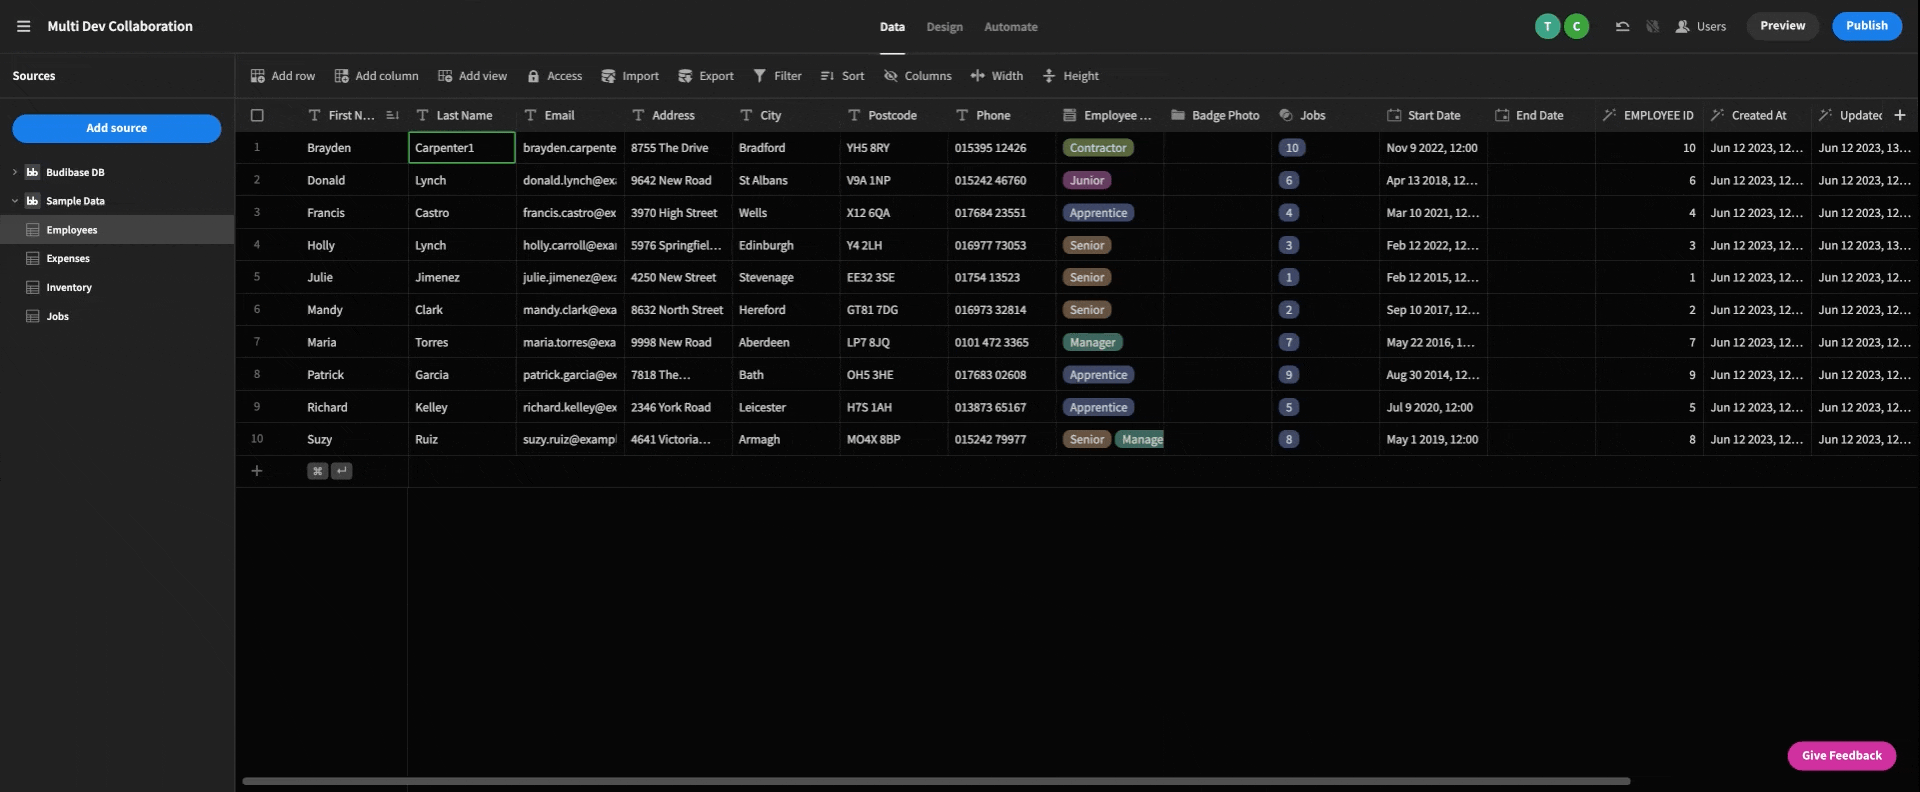This screenshot has width=1920, height=792.
Task: Click the Preview button
Action: click(x=1782, y=26)
